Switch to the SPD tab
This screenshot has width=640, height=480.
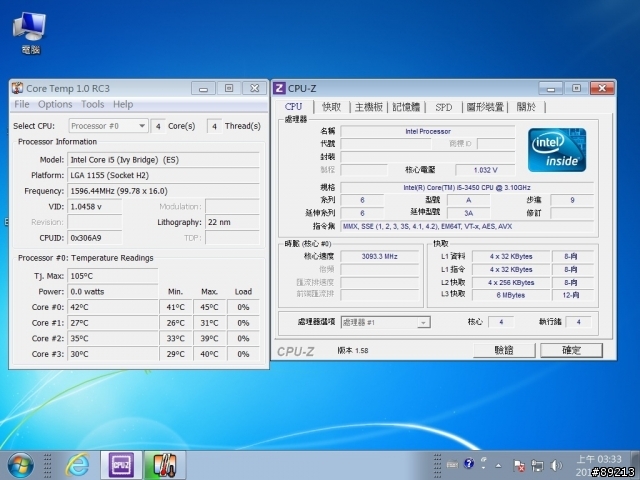pyautogui.click(x=444, y=107)
